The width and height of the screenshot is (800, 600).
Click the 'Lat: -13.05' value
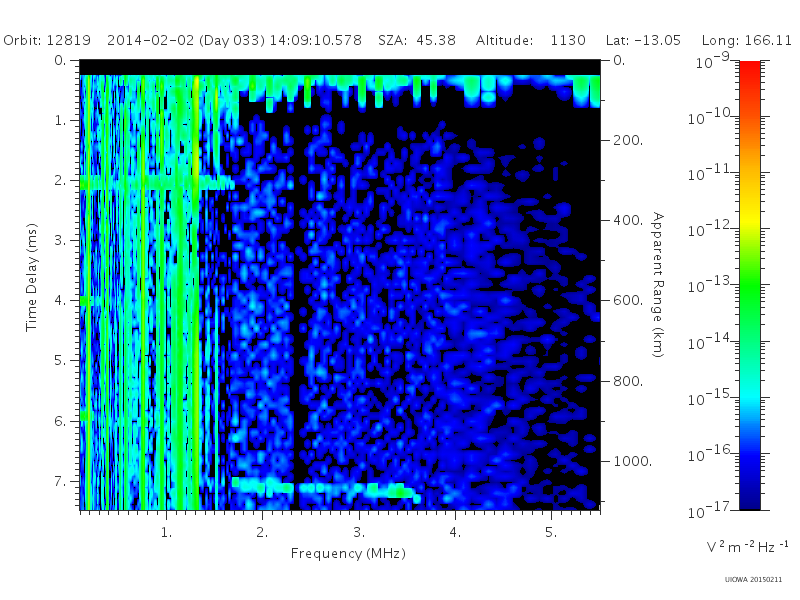click(x=643, y=40)
